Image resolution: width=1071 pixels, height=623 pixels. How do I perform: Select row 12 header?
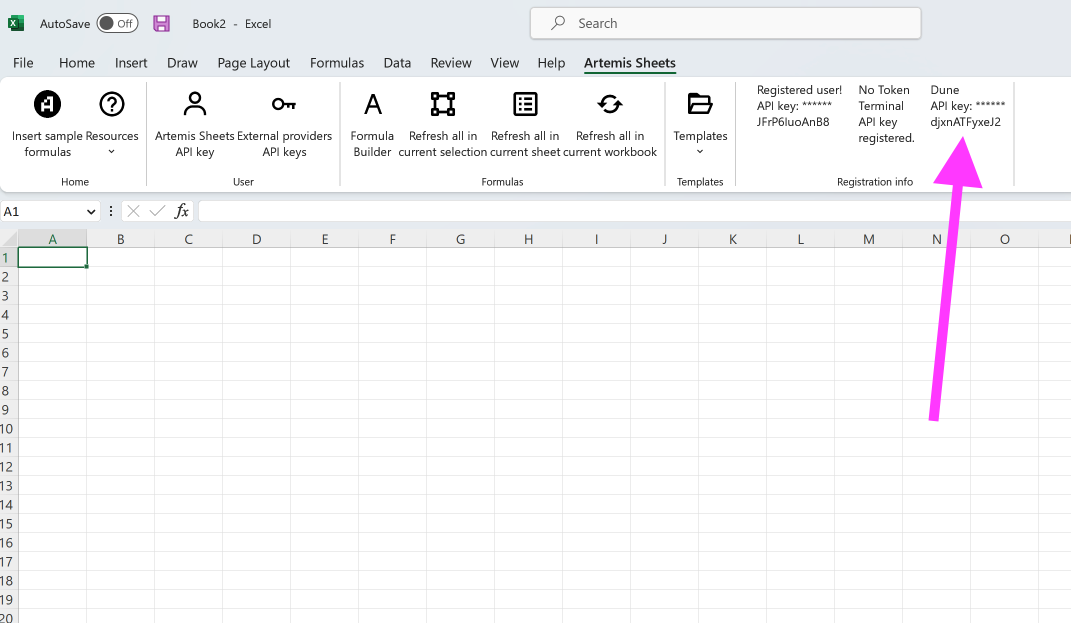pos(7,467)
